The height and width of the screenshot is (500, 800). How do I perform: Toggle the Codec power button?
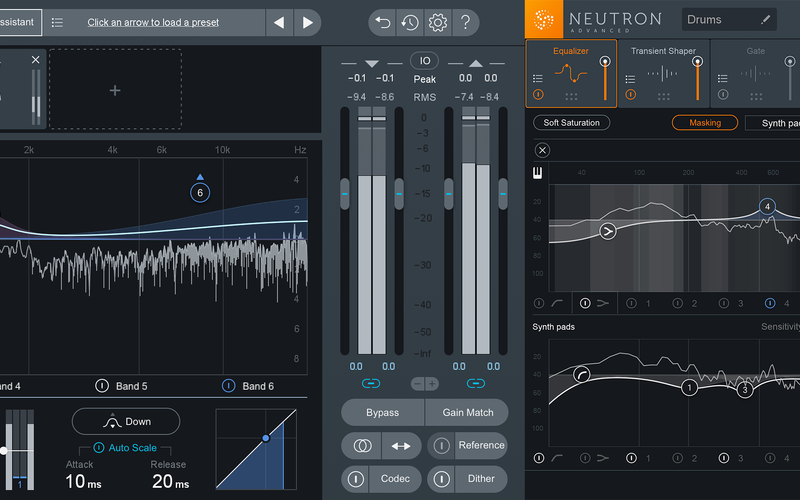pyautogui.click(x=356, y=479)
